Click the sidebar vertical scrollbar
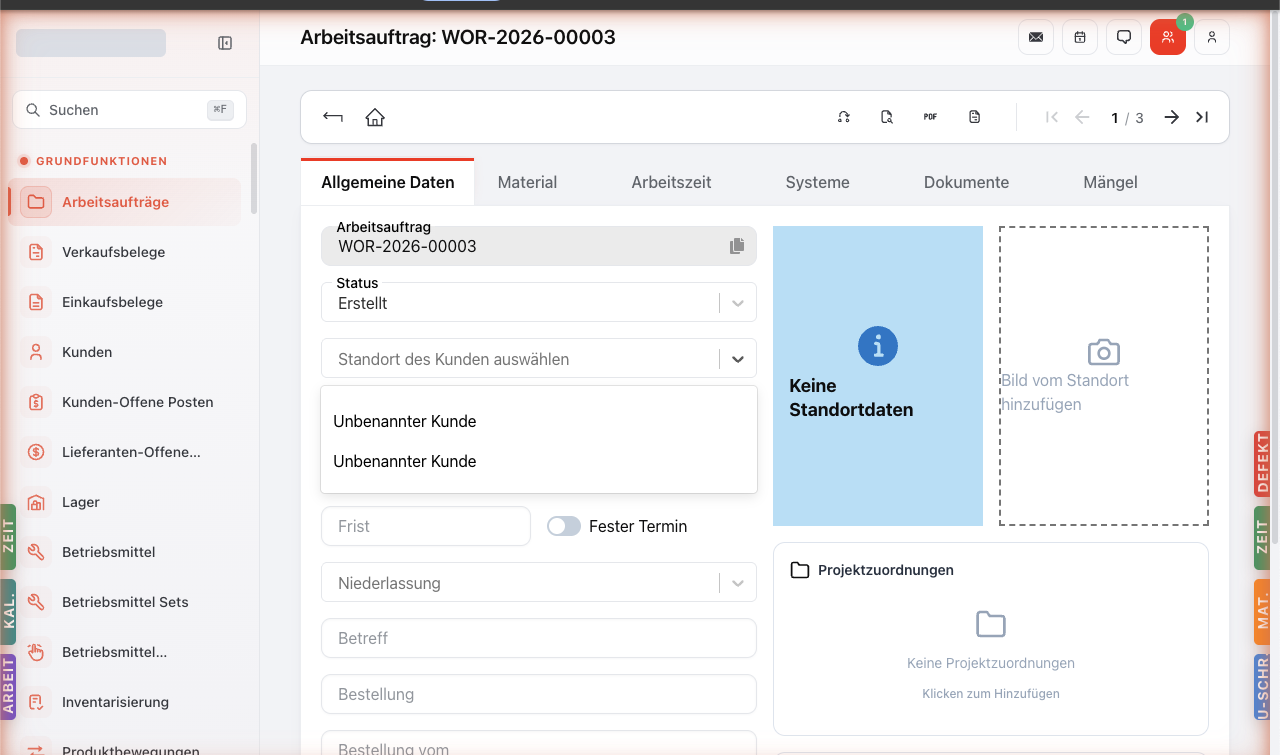1280x755 pixels. pyautogui.click(x=254, y=180)
